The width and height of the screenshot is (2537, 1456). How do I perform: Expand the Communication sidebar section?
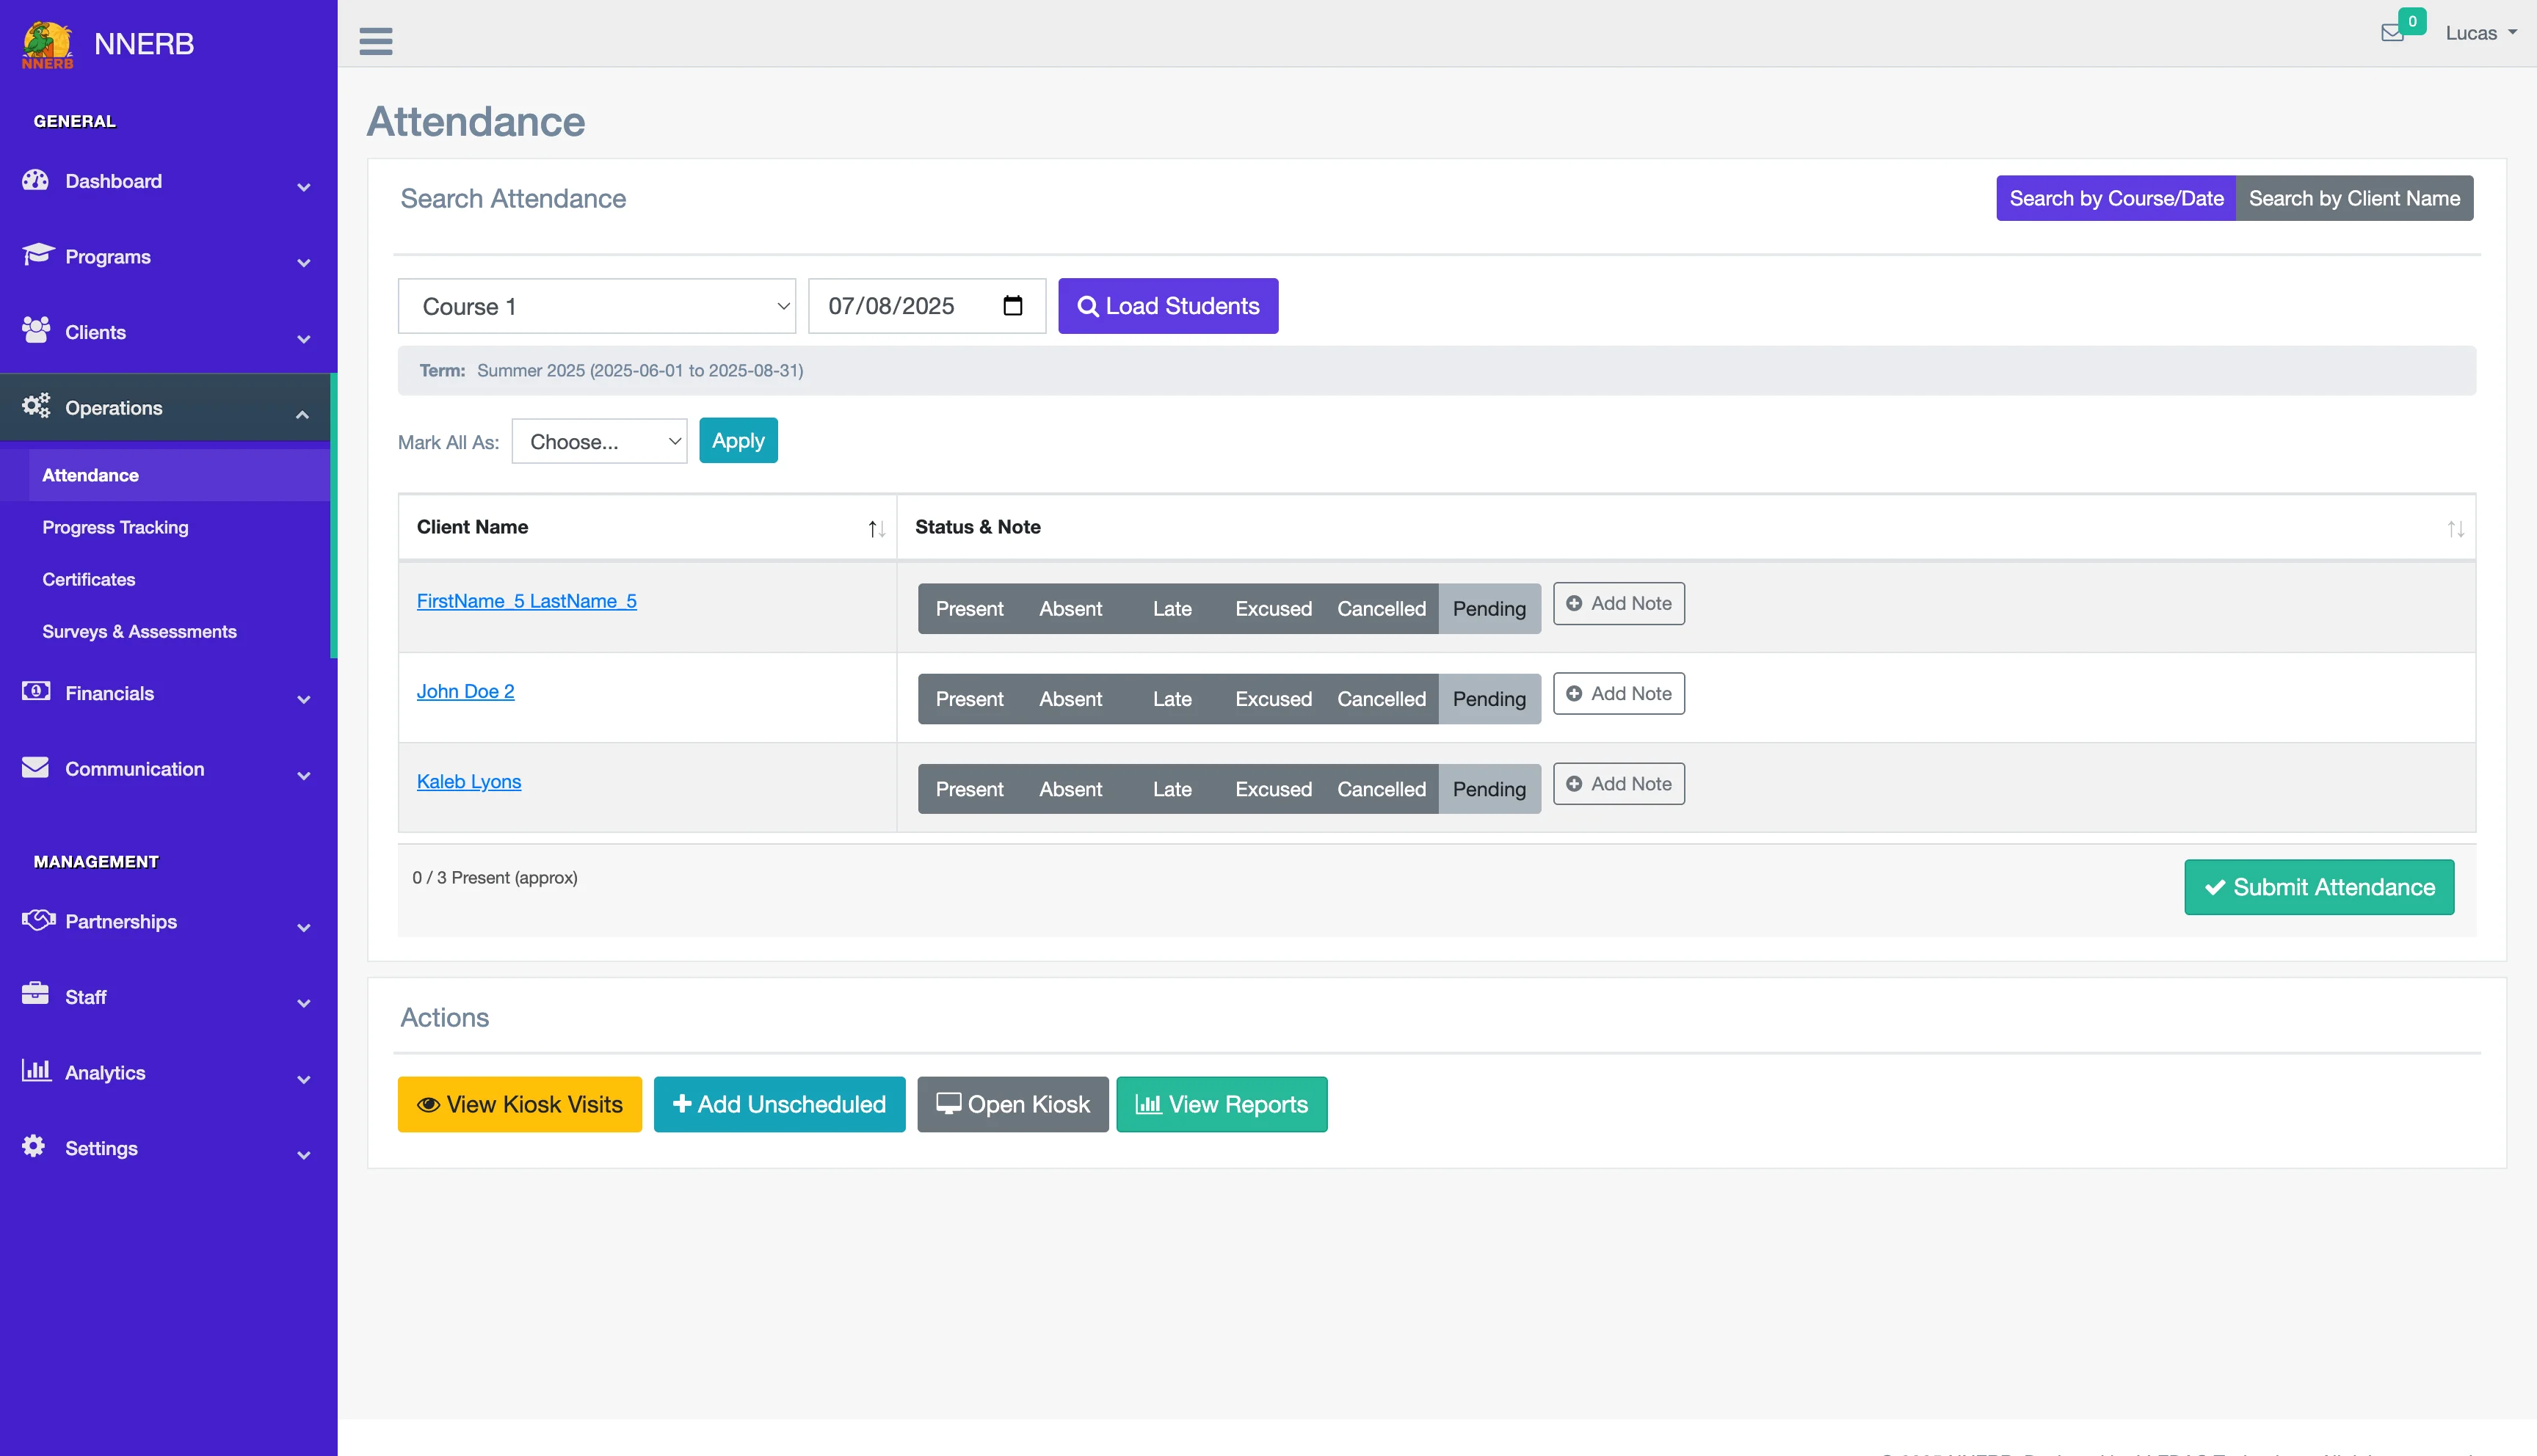point(303,774)
